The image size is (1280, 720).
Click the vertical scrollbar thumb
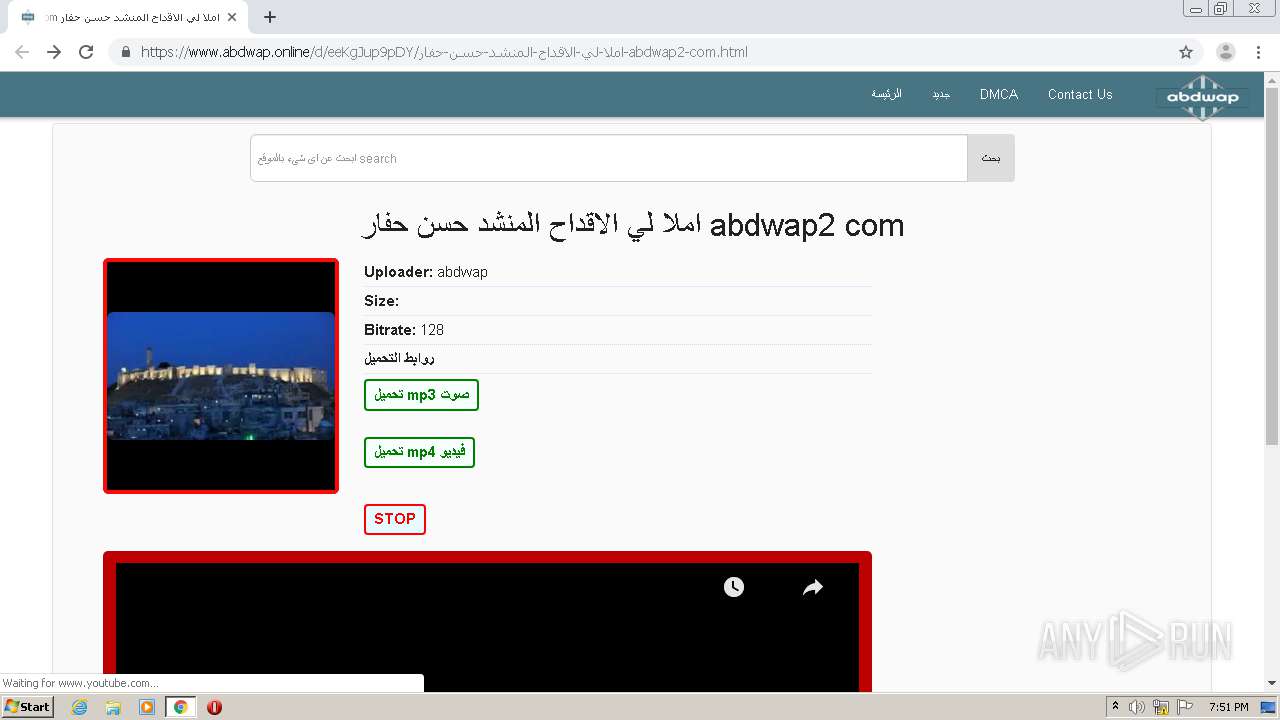coord(1272,265)
